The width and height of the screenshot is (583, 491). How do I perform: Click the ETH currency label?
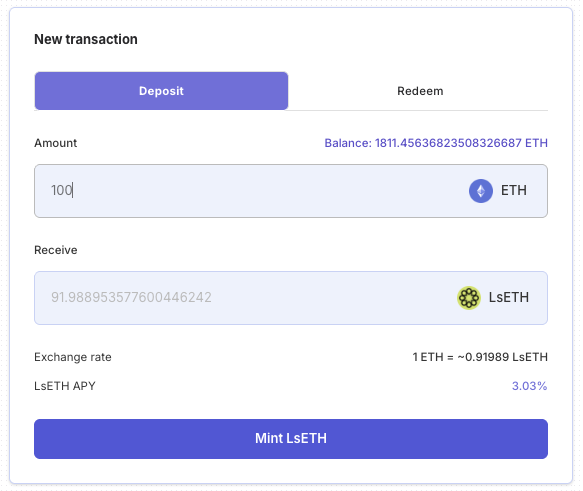click(x=513, y=190)
